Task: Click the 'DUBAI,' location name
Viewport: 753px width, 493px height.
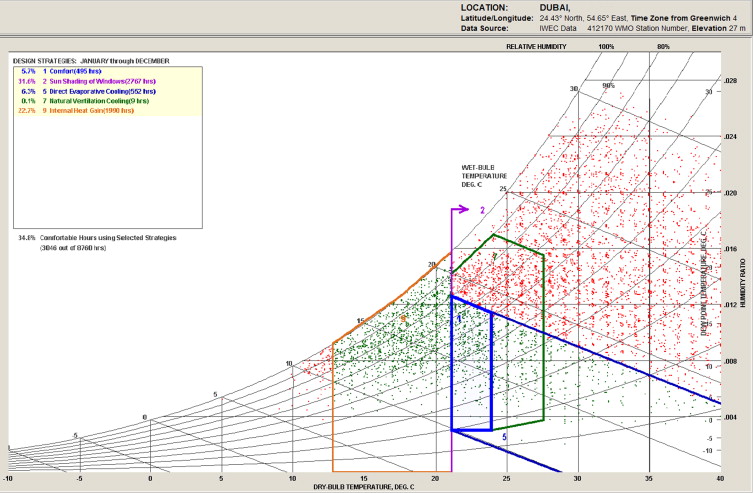Action: click(555, 8)
